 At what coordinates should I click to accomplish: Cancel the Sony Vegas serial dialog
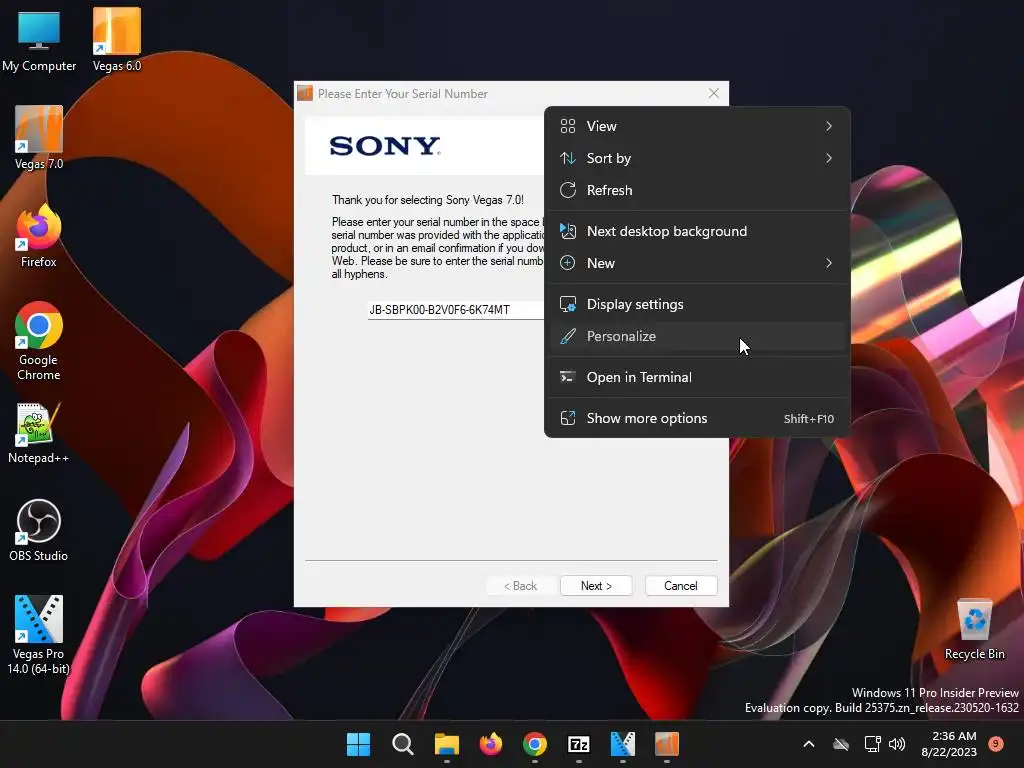(x=680, y=586)
